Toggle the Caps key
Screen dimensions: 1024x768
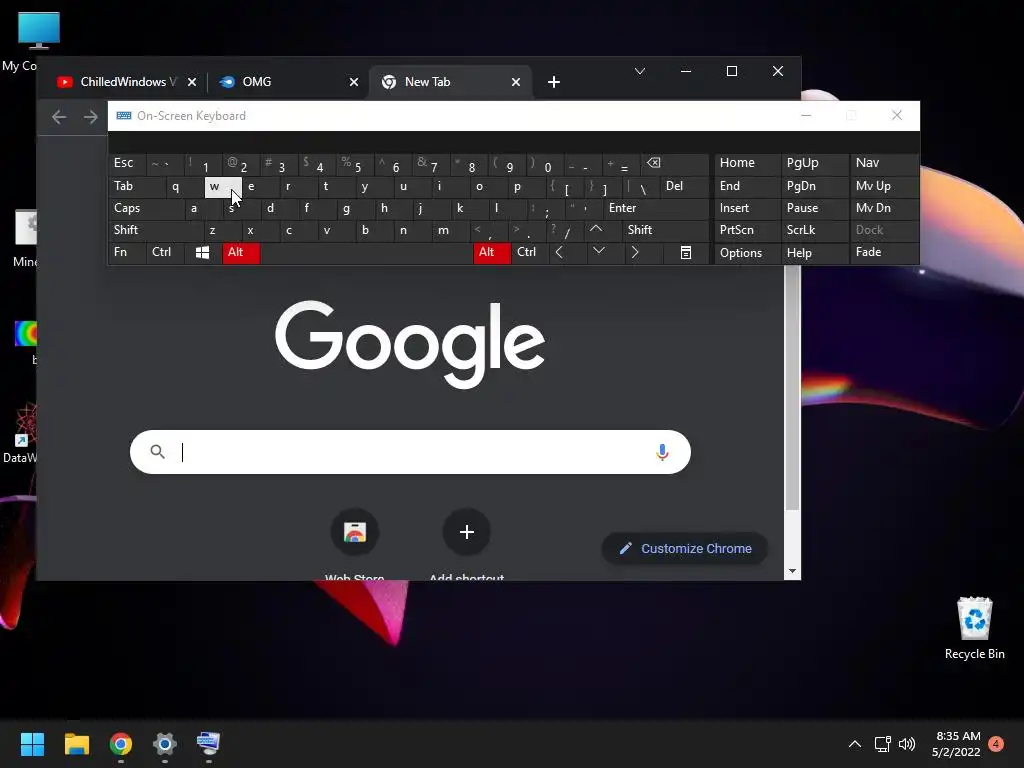click(x=146, y=208)
